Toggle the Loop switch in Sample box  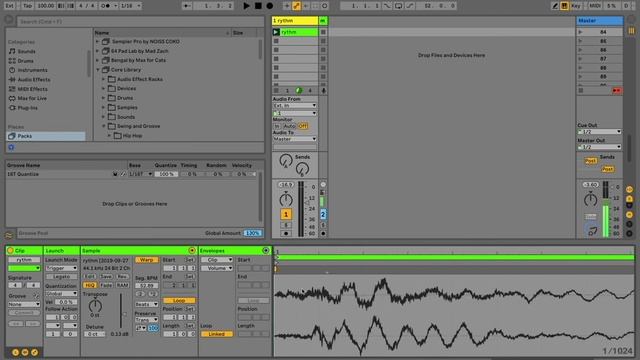179,300
